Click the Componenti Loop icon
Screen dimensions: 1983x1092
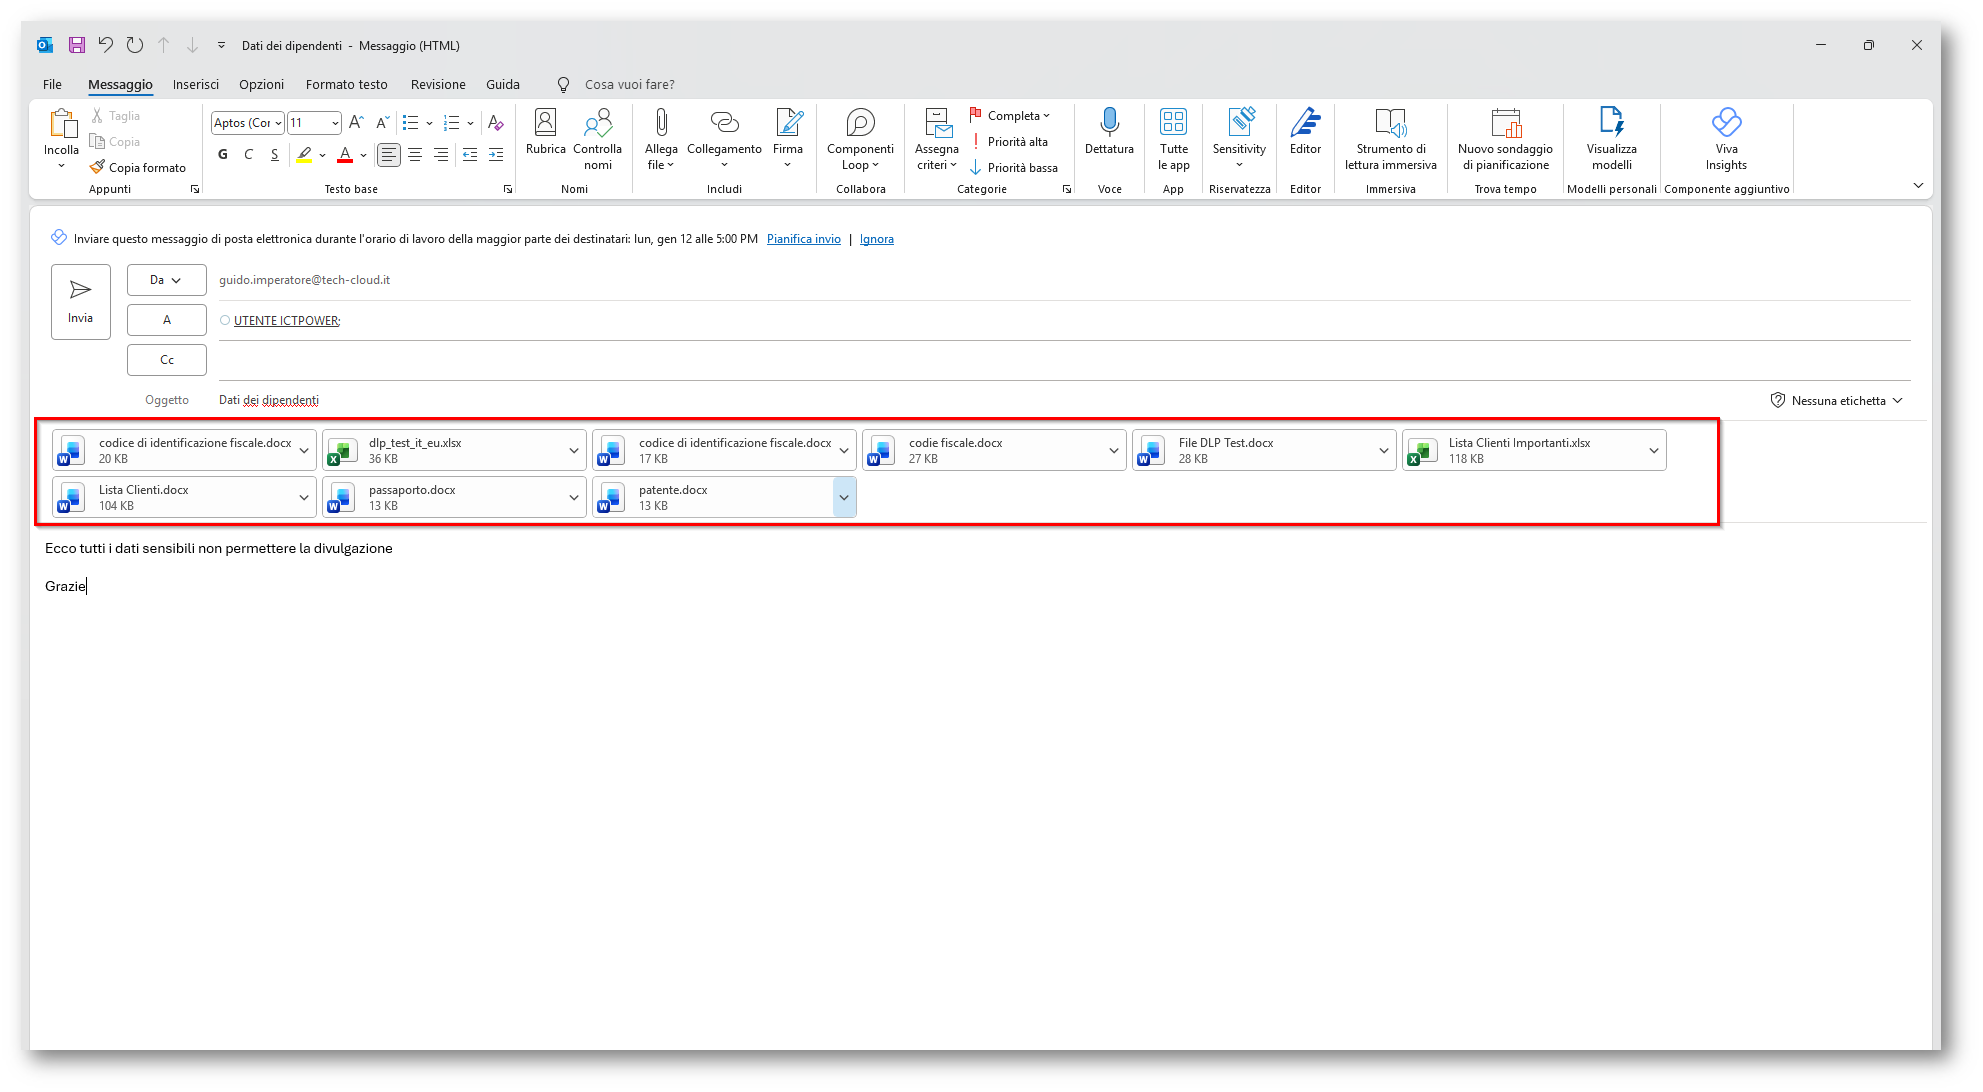860,124
